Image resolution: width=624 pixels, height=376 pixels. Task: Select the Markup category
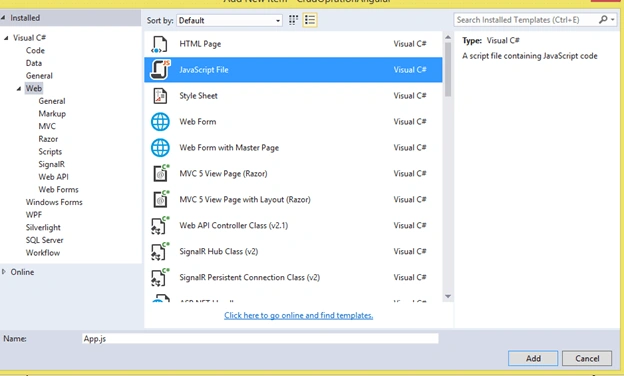pos(52,114)
